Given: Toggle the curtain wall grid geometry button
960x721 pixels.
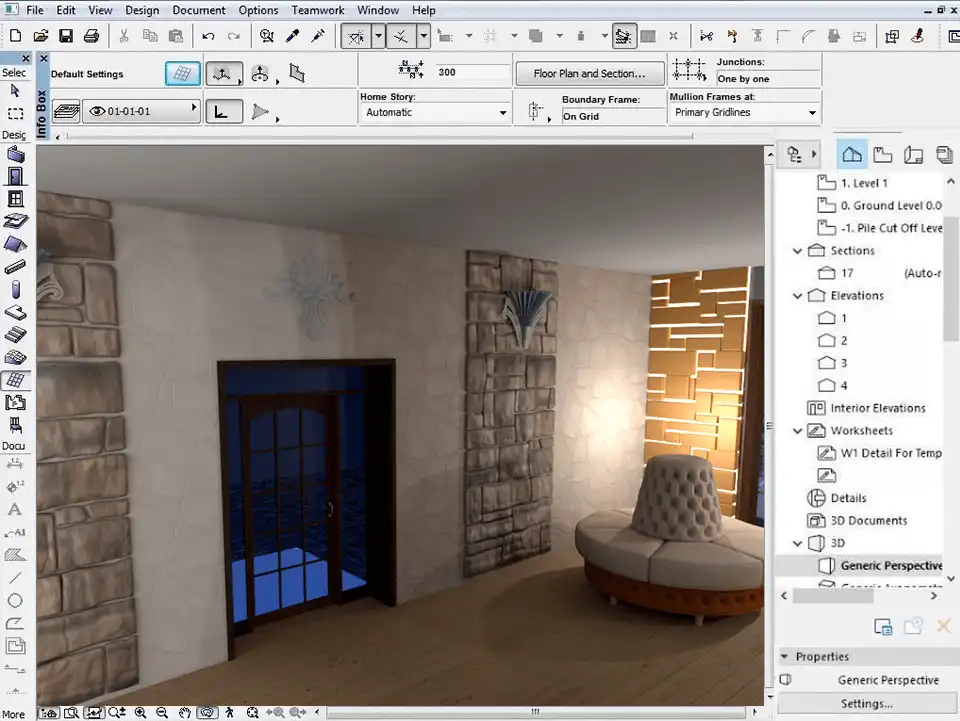Looking at the screenshot, I should tap(182, 74).
